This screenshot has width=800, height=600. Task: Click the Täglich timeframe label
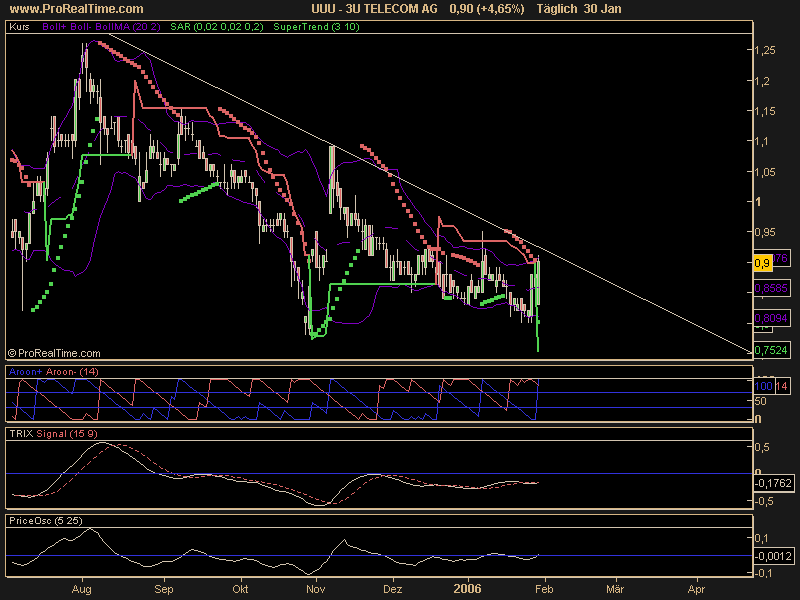(x=557, y=9)
